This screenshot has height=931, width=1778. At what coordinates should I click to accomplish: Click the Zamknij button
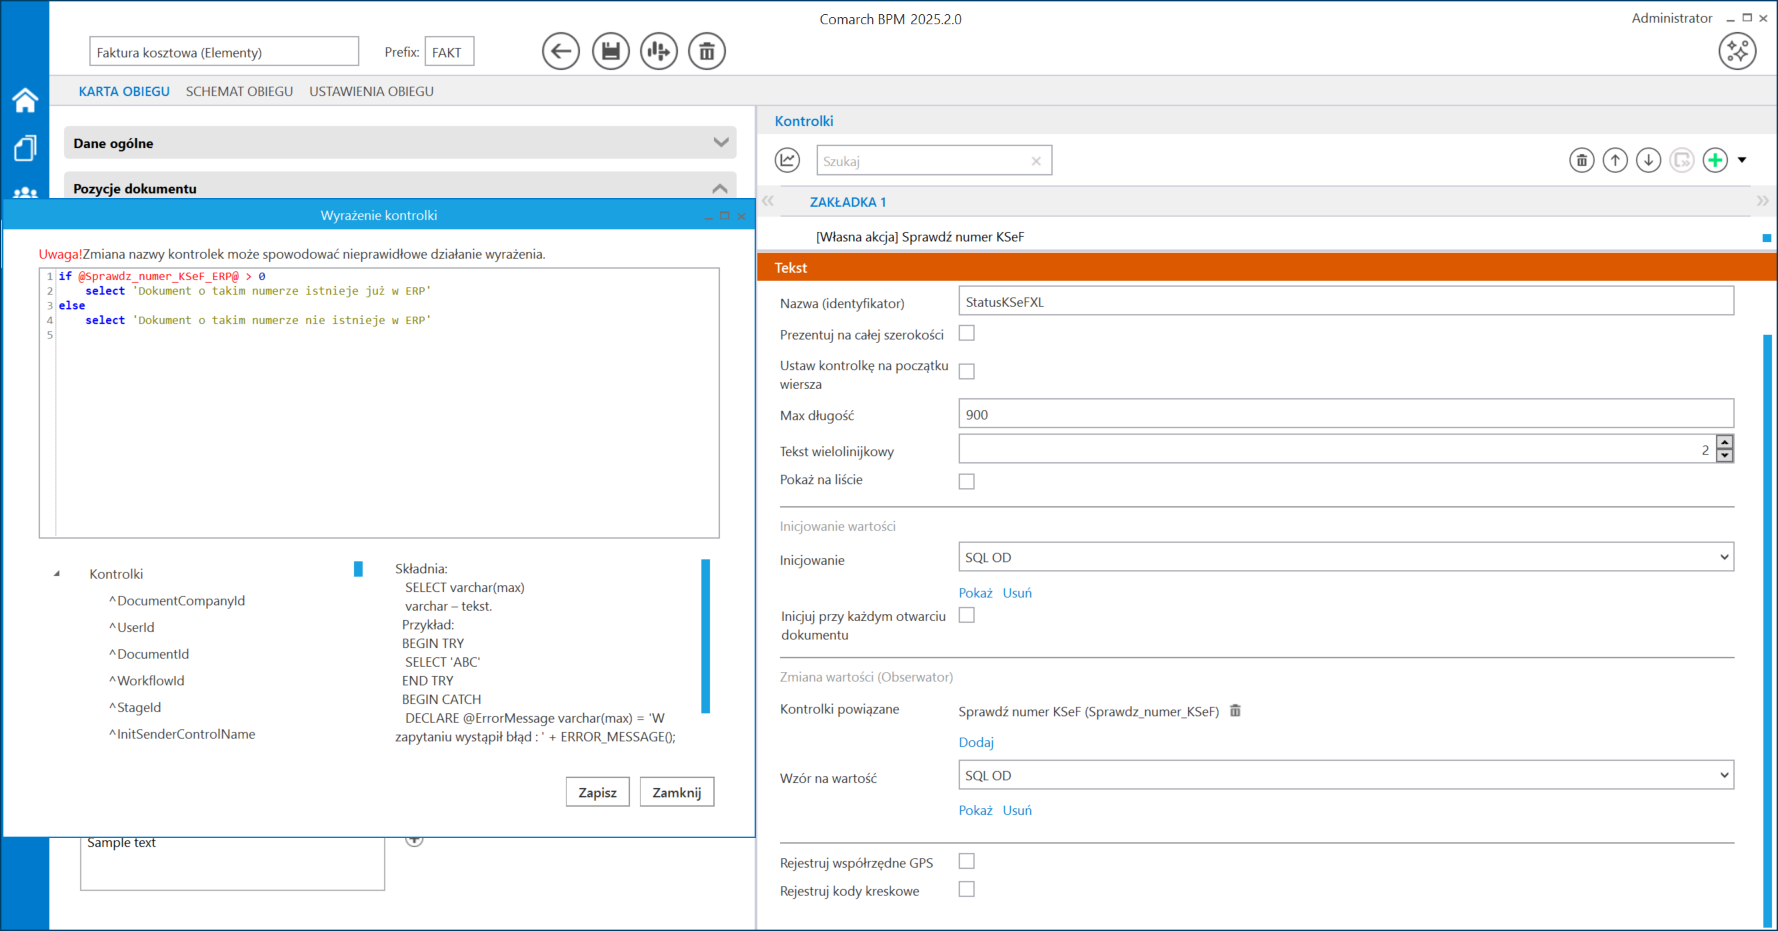pyautogui.click(x=677, y=792)
